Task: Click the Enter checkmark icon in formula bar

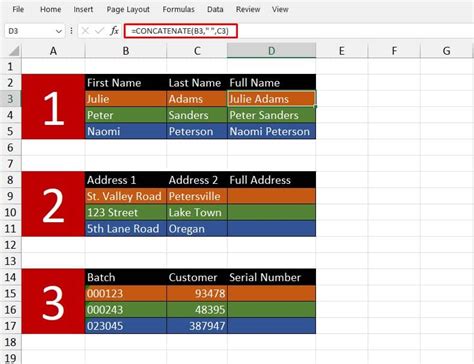Action: click(99, 31)
